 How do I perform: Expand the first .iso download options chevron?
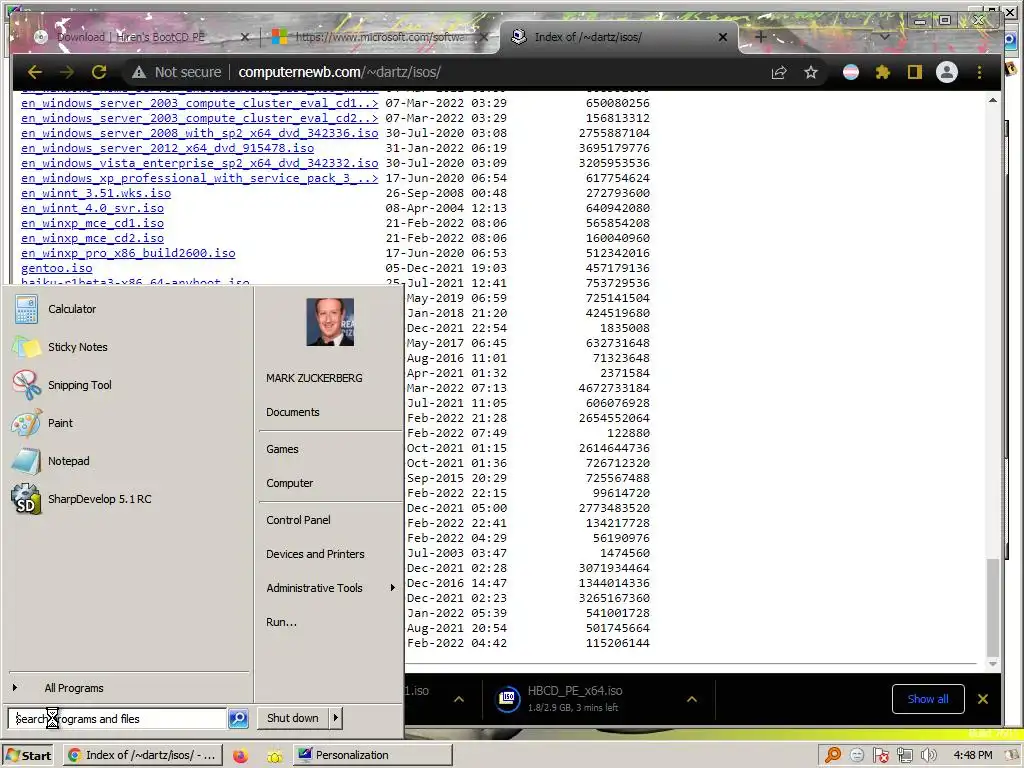(458, 699)
